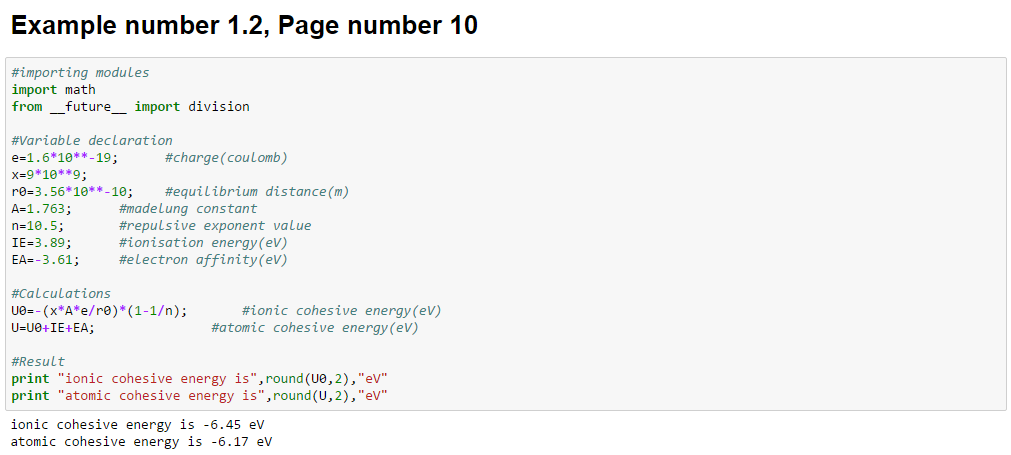
Task: Click the #Variable declaration comment
Action: [x=92, y=140]
